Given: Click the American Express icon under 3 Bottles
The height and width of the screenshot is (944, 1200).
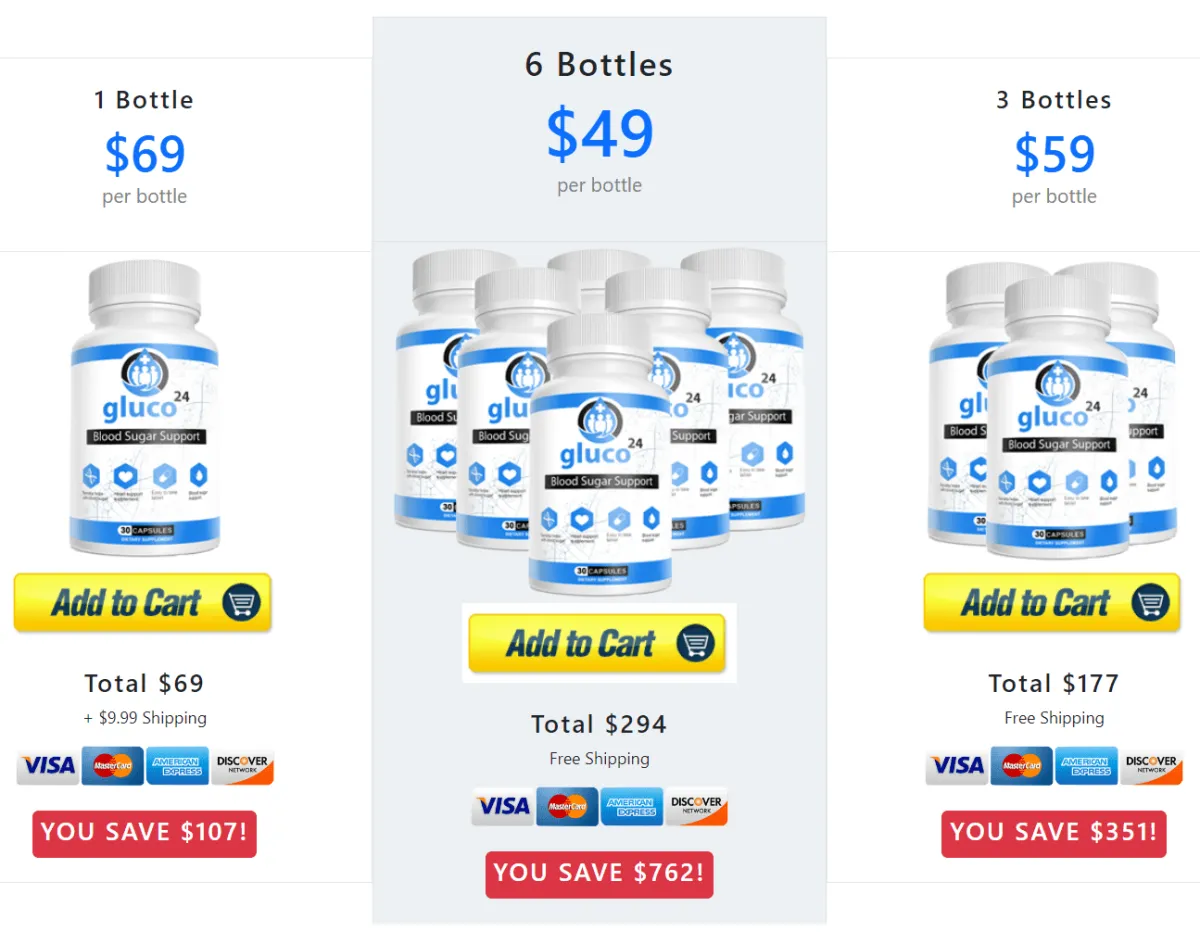Looking at the screenshot, I should tap(1087, 766).
